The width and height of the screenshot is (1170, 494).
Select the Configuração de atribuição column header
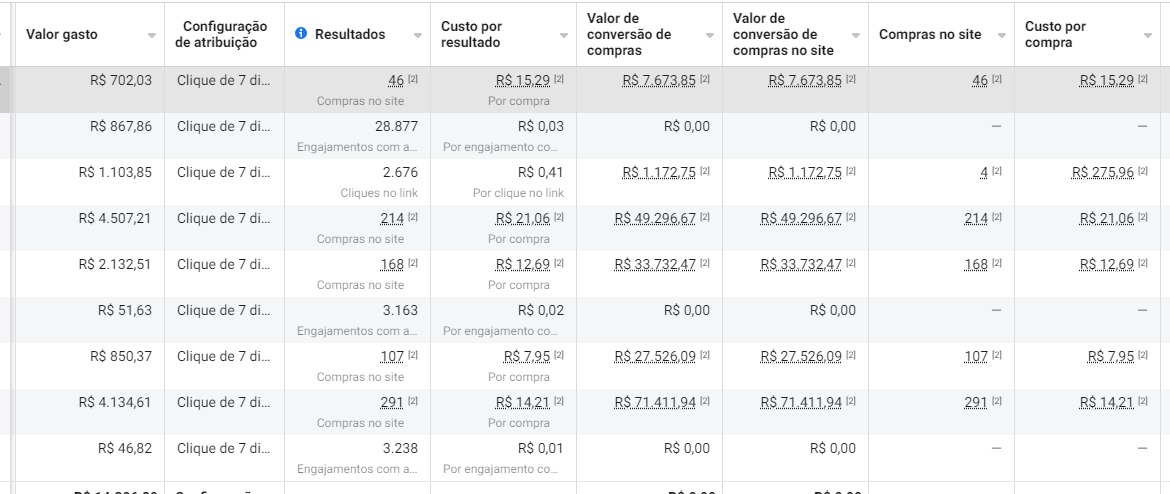tap(221, 34)
